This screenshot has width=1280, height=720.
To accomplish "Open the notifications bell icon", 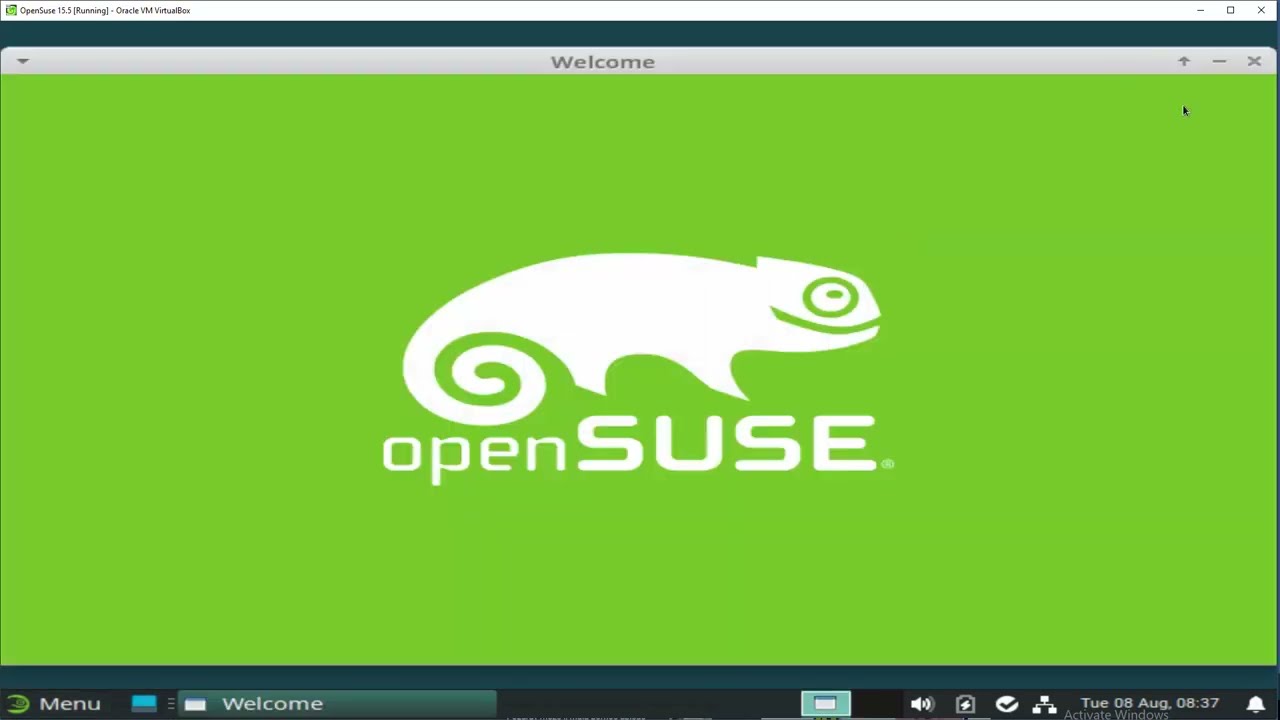I will click(1256, 704).
